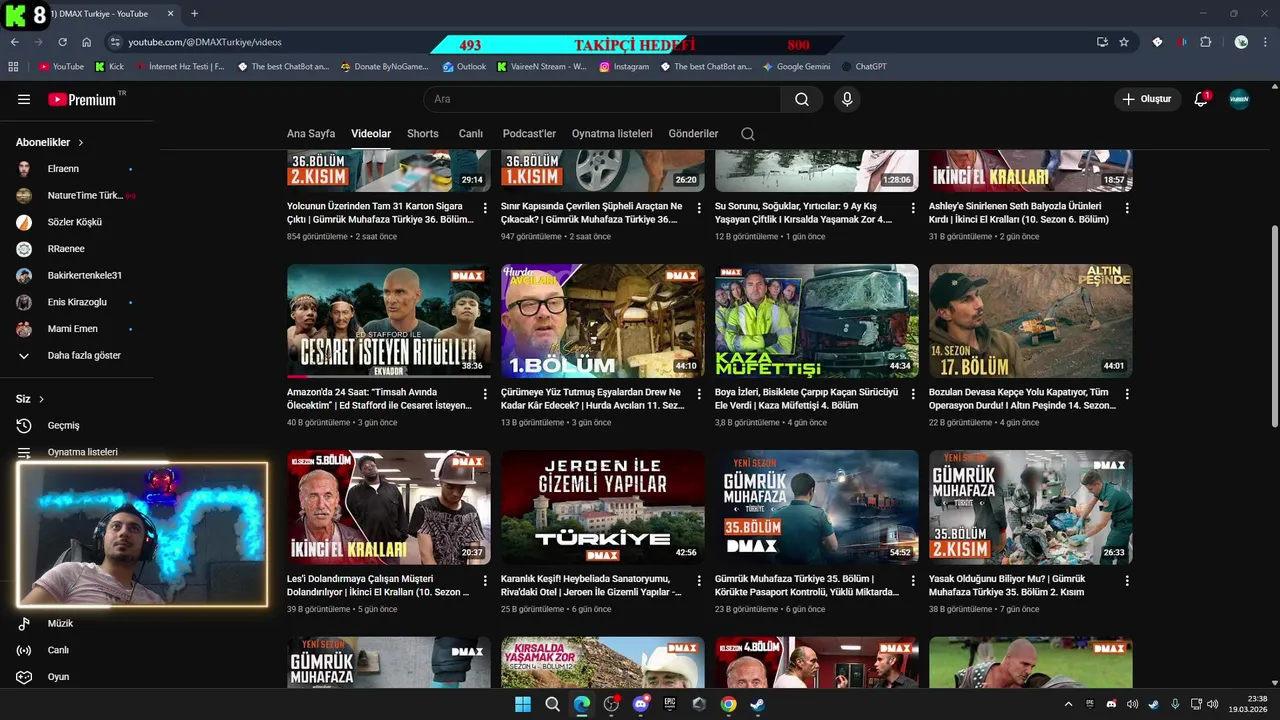Open the notifications bell

point(1201,99)
